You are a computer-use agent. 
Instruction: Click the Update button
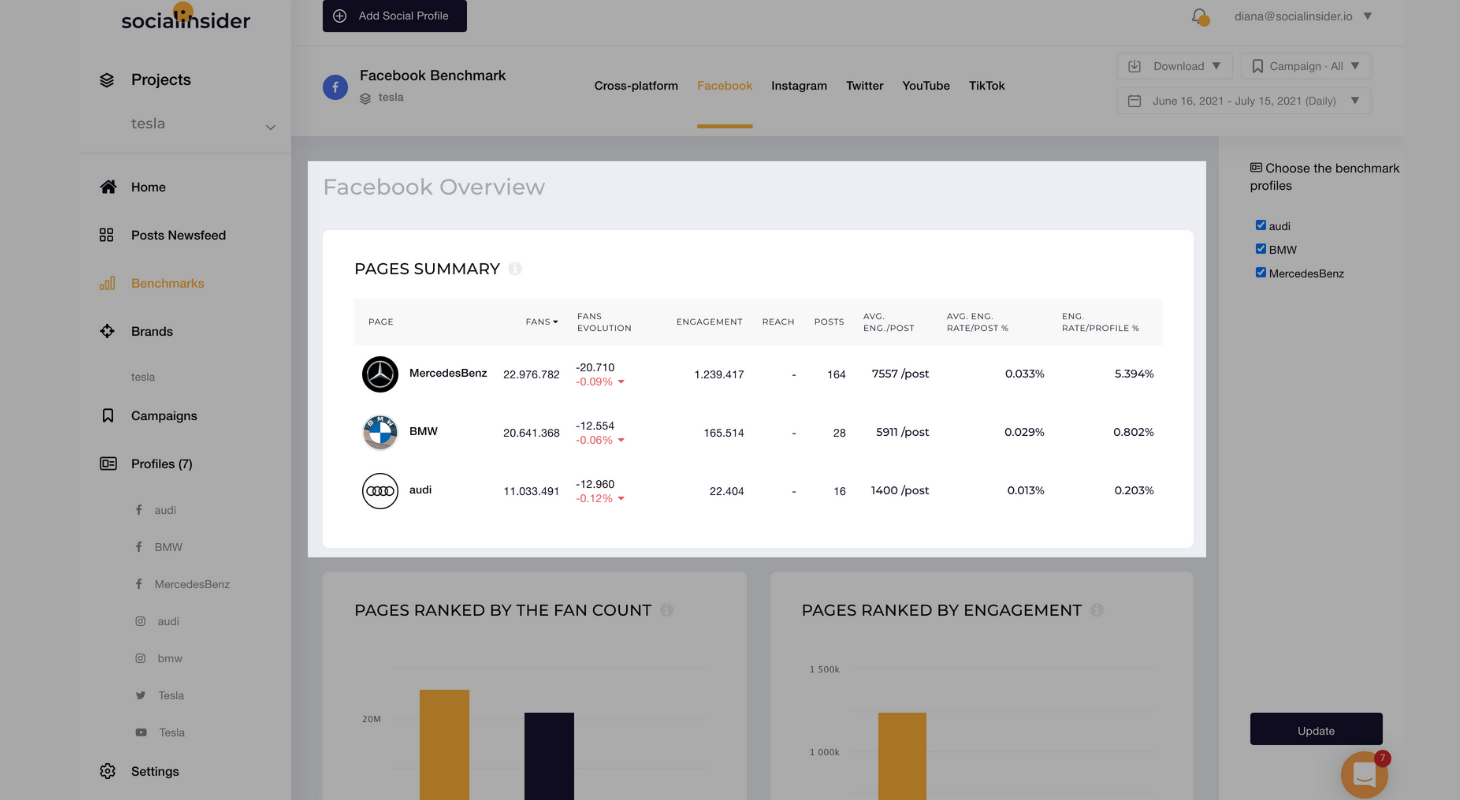[x=1316, y=730]
